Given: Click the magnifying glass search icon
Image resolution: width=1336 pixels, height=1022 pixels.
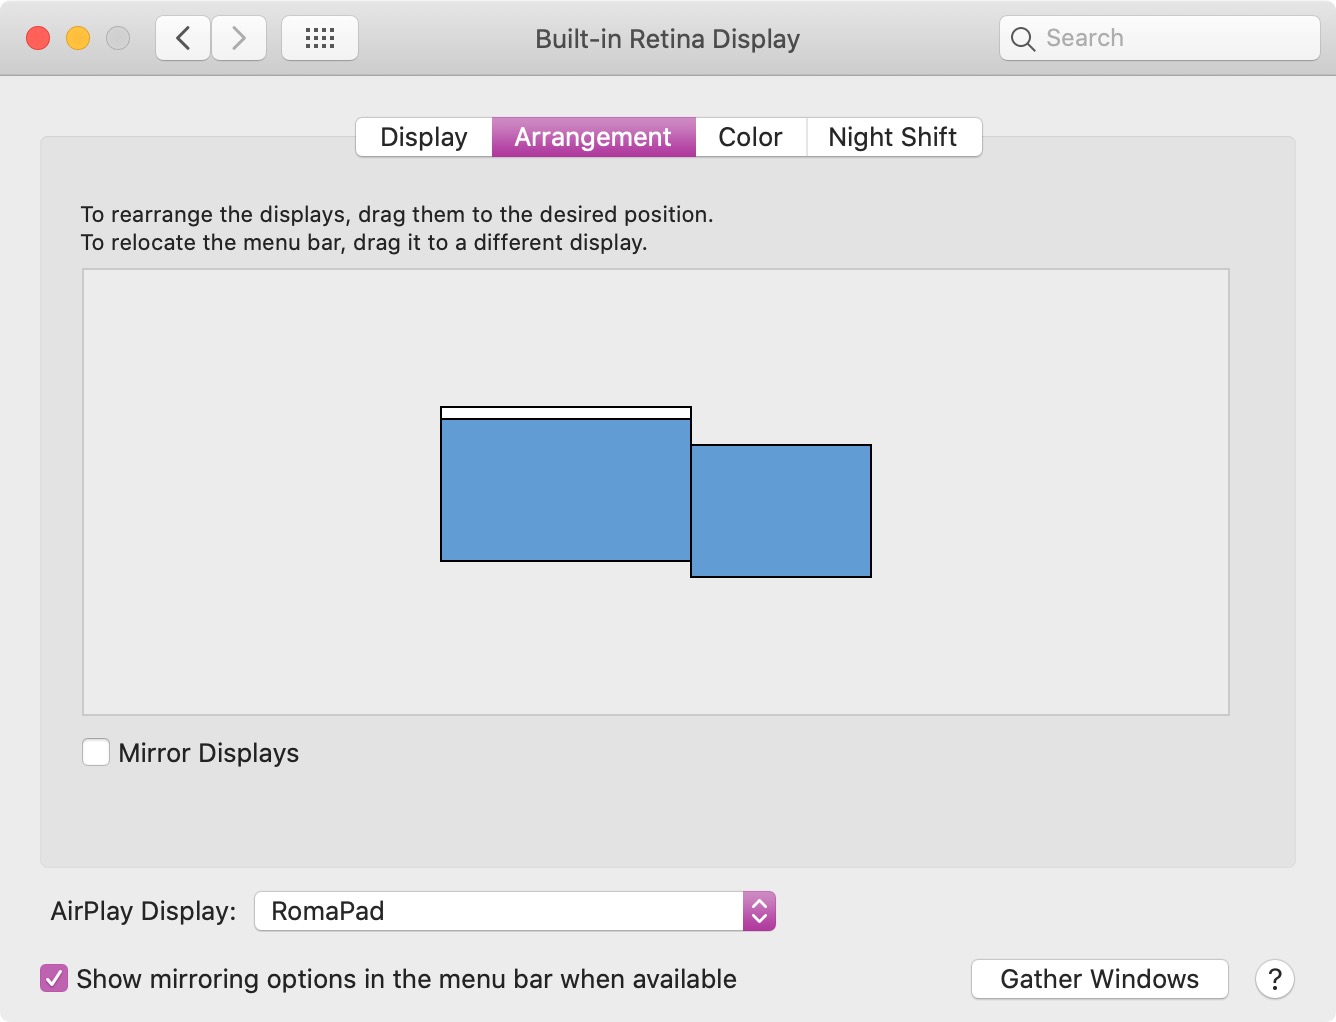Looking at the screenshot, I should coord(1022,39).
